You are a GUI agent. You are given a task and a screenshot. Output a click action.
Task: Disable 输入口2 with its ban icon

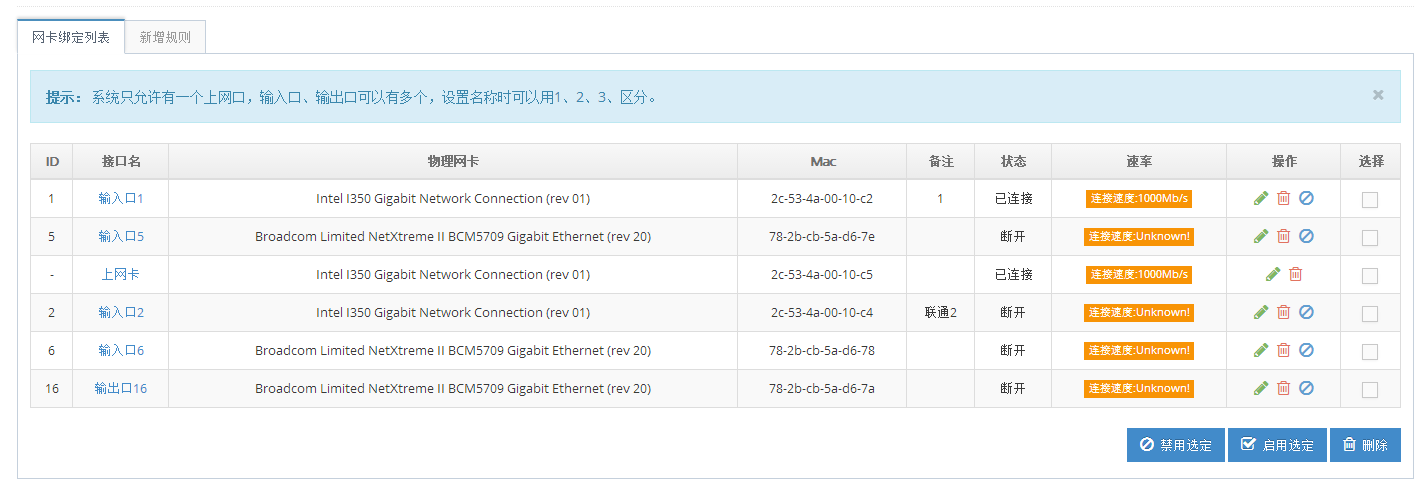[1306, 312]
